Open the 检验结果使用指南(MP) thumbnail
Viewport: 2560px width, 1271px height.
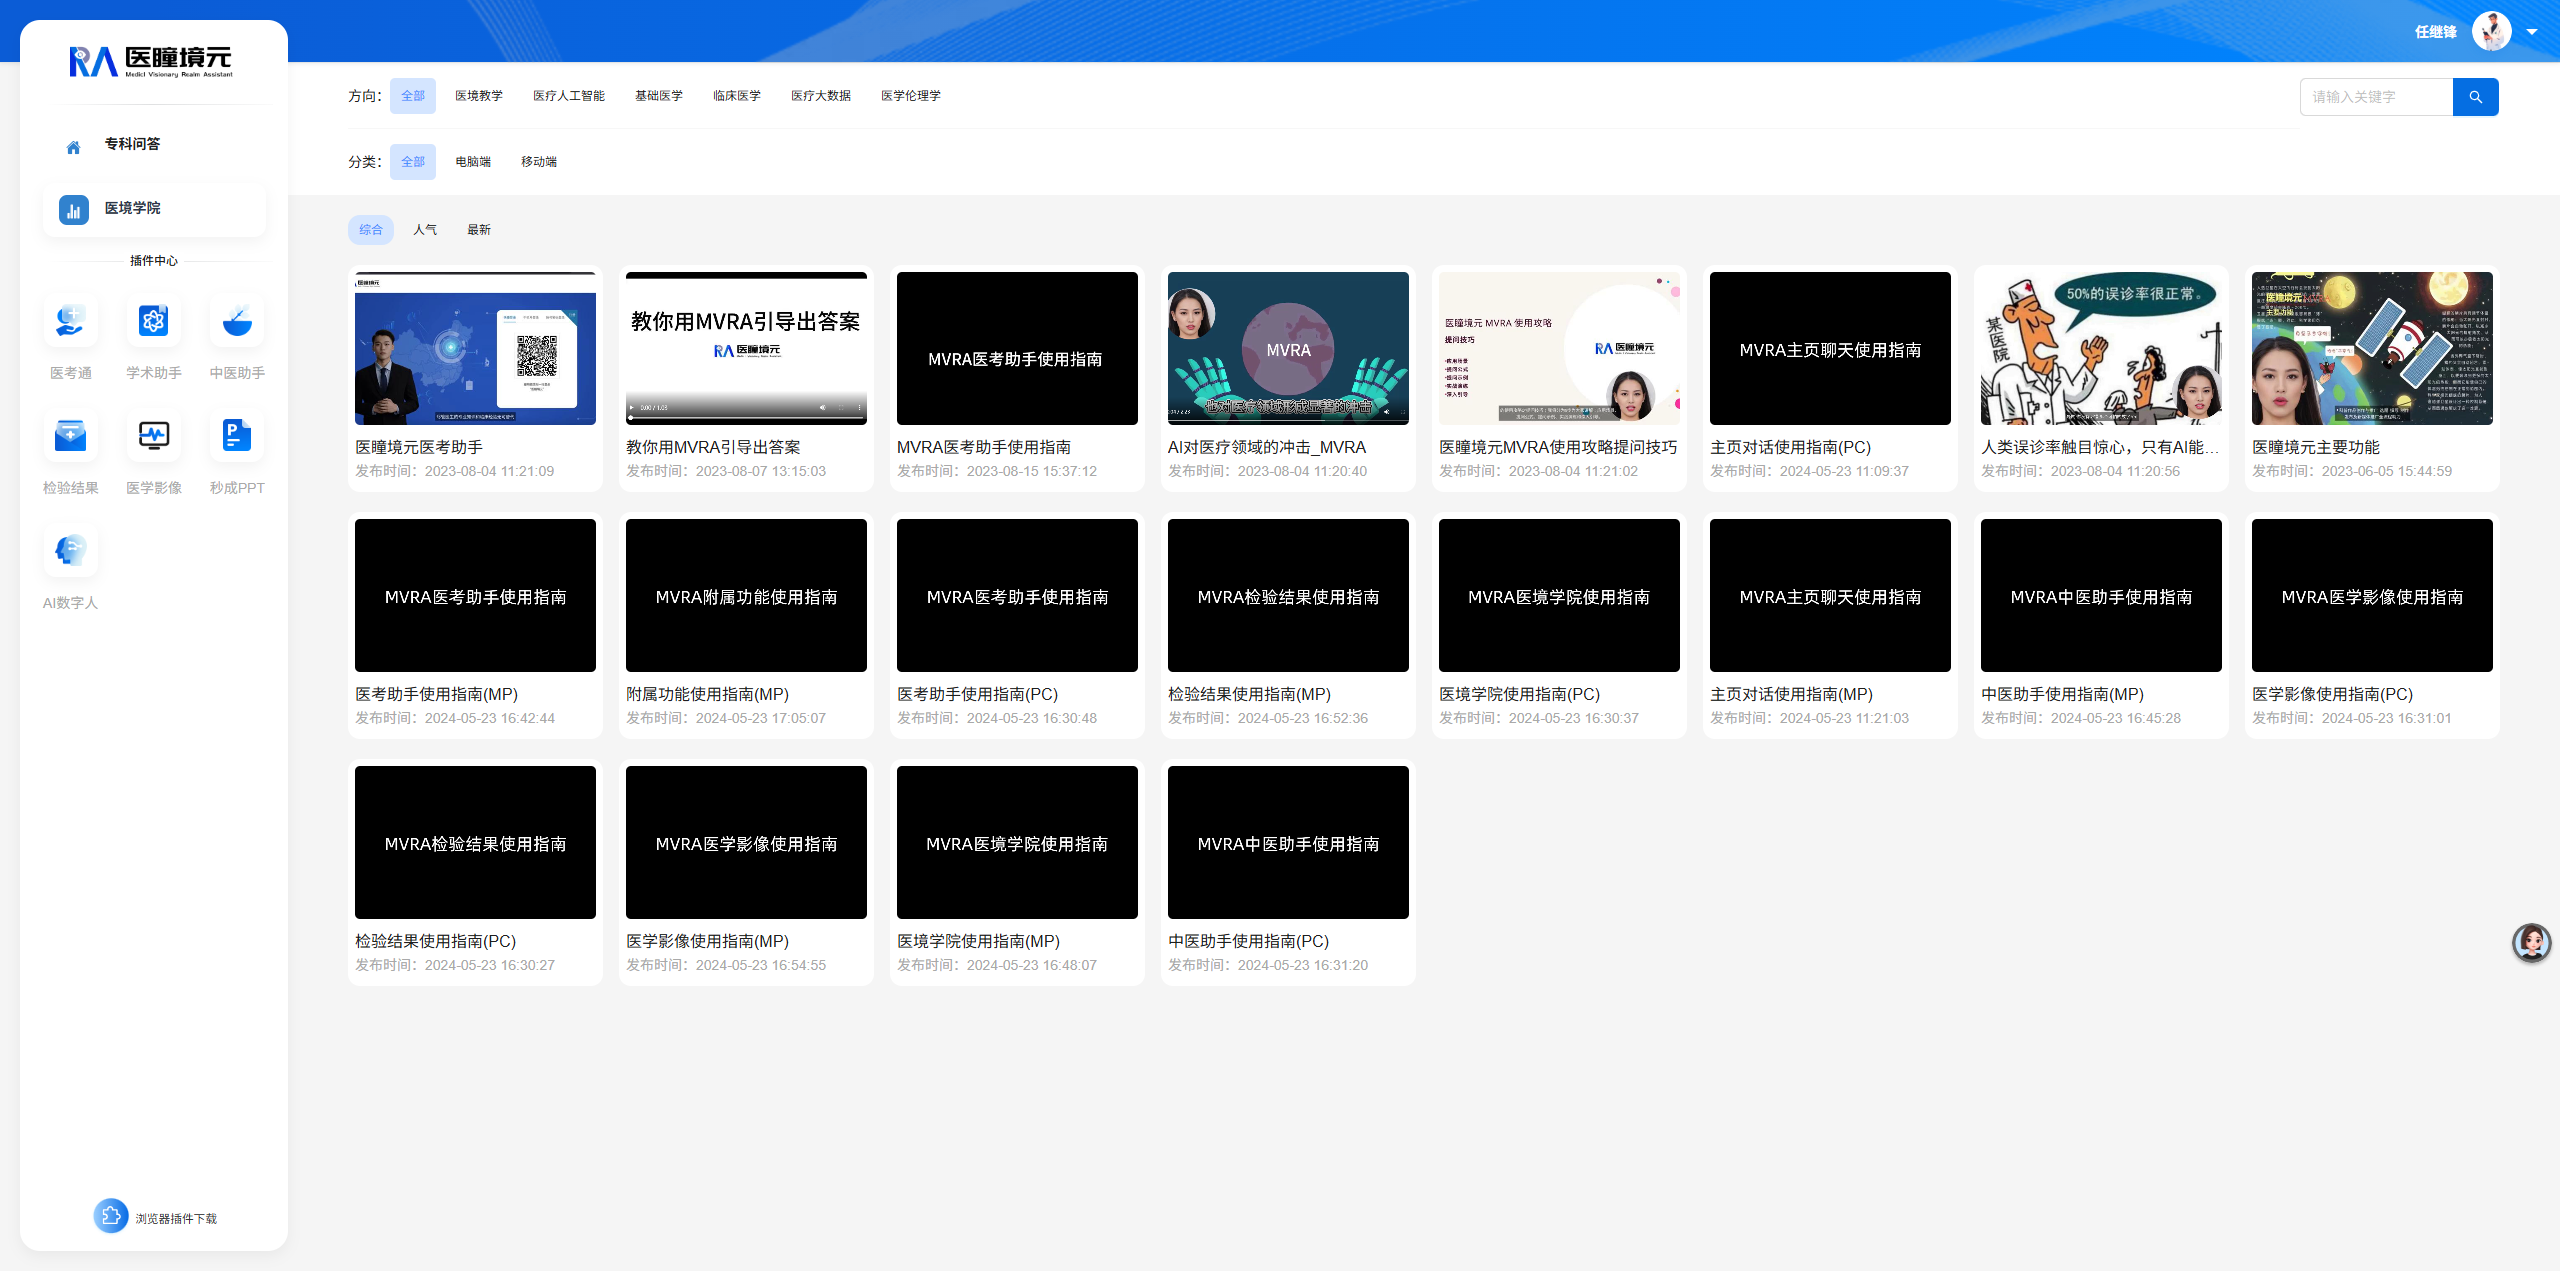[x=1288, y=595]
